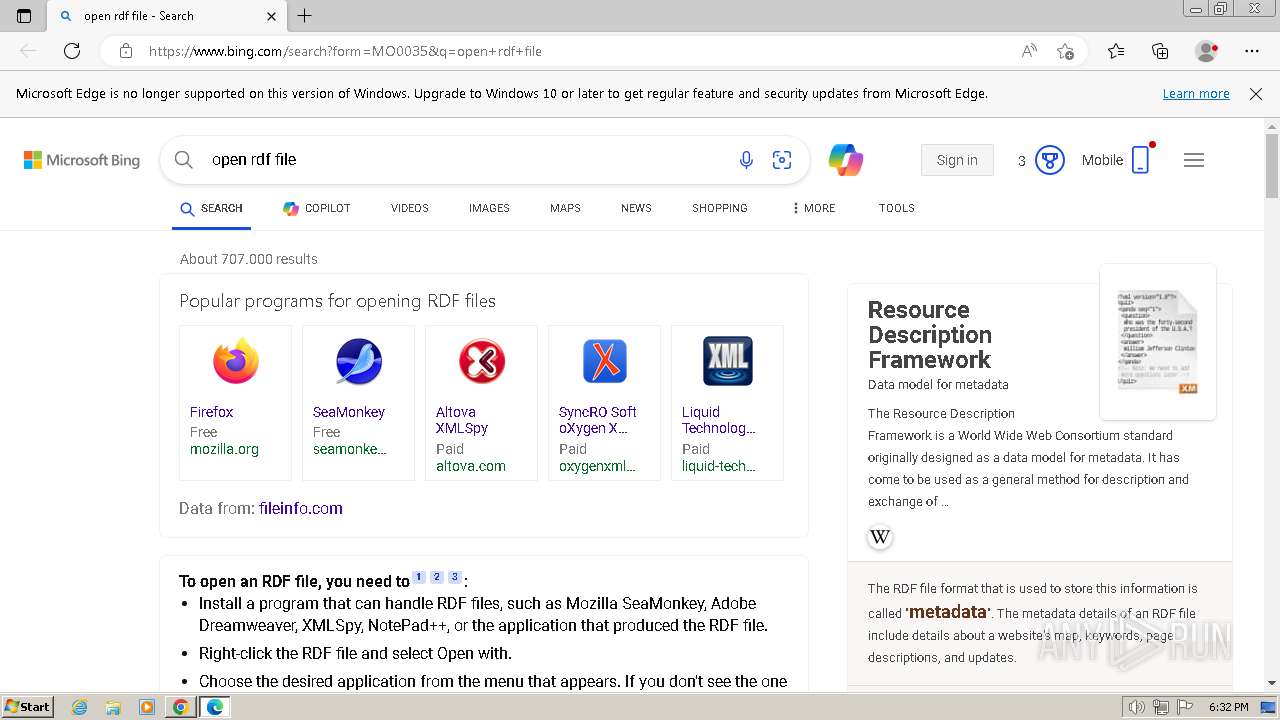
Task: Open the Mobile phone icon
Action: (x=1141, y=160)
